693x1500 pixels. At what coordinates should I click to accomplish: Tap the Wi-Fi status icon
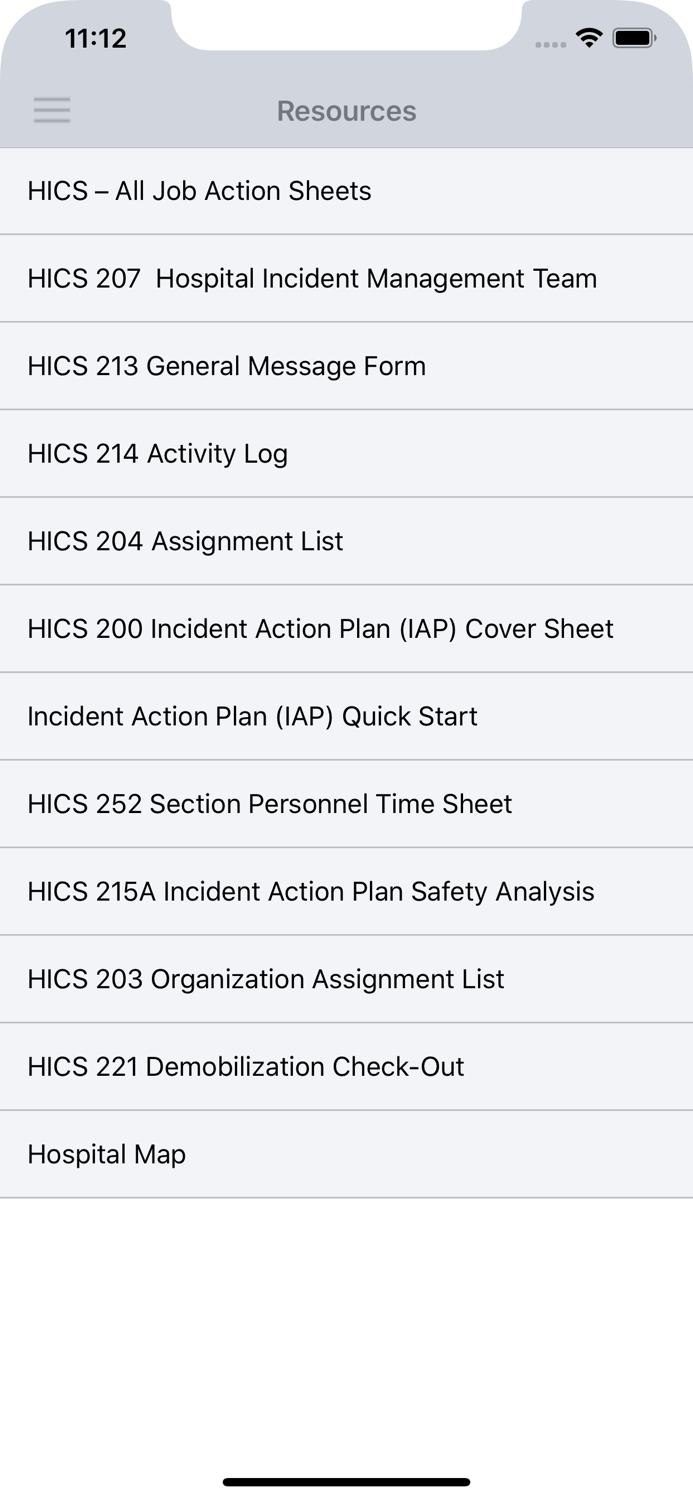click(589, 39)
